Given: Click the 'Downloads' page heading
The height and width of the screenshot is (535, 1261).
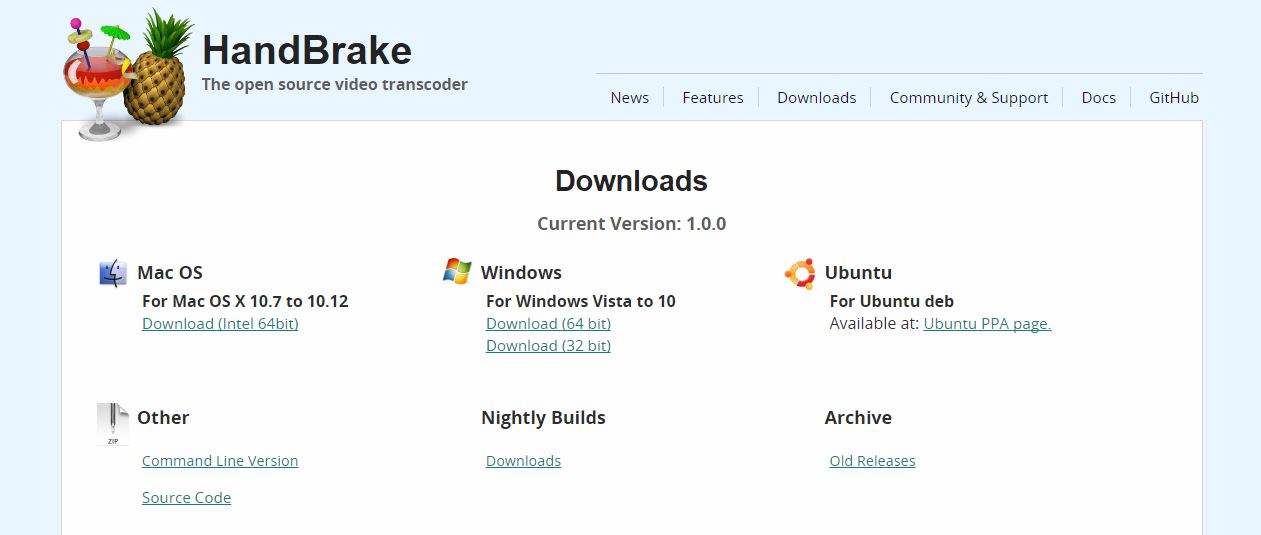Looking at the screenshot, I should [x=631, y=181].
